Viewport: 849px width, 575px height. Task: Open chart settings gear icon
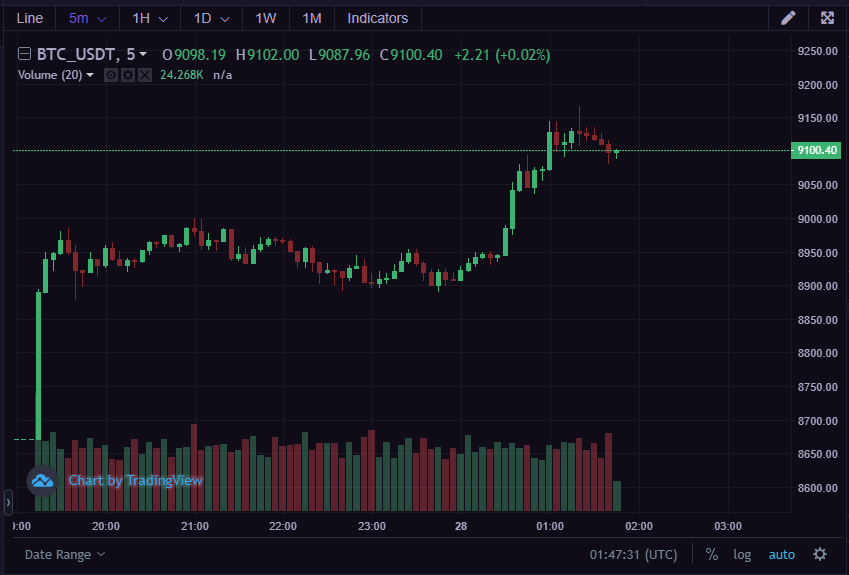click(x=820, y=554)
